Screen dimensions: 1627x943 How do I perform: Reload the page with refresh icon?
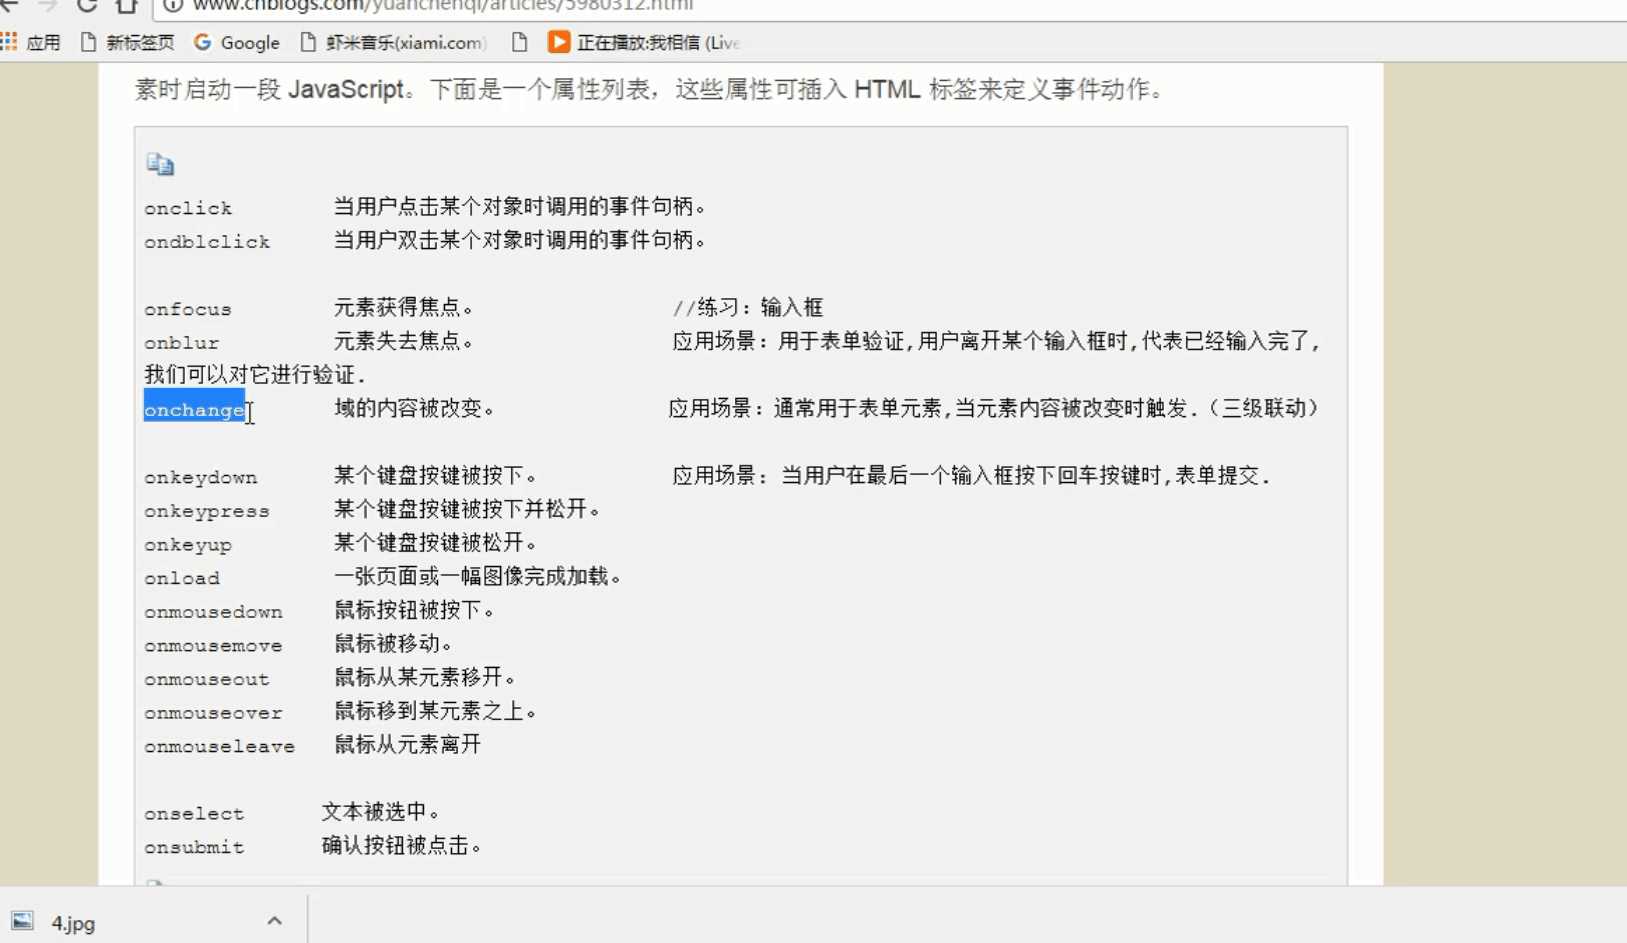[87, 5]
